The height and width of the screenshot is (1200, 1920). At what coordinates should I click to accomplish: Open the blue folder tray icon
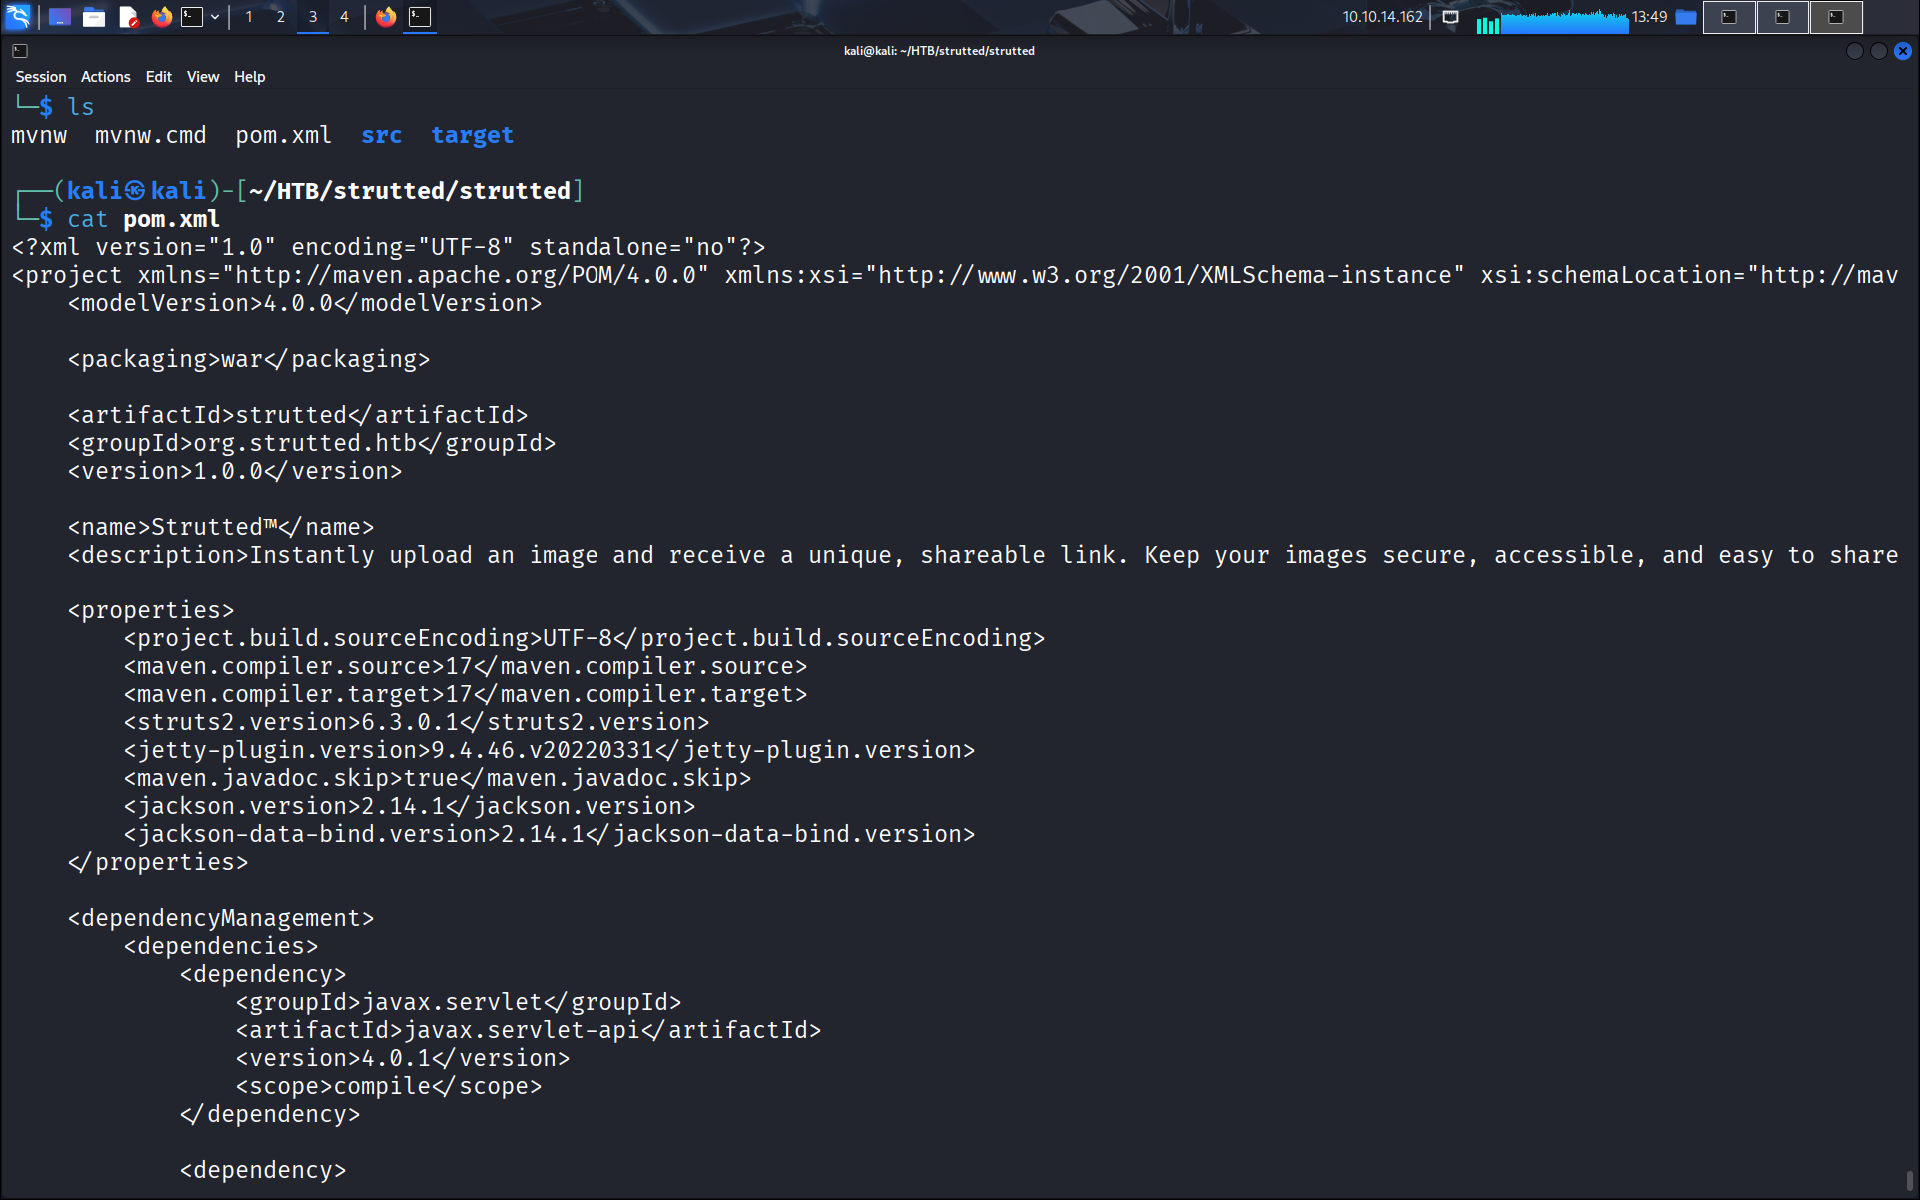pos(1686,17)
